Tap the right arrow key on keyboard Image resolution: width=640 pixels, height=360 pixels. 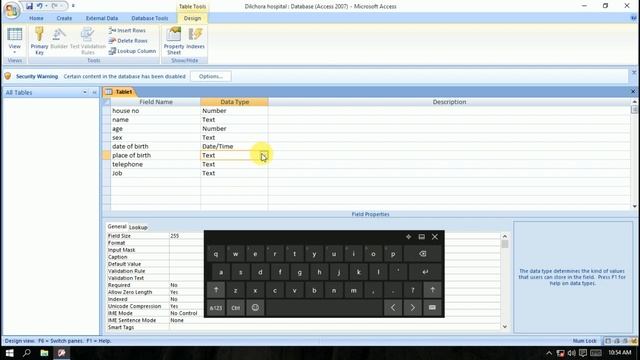click(413, 308)
